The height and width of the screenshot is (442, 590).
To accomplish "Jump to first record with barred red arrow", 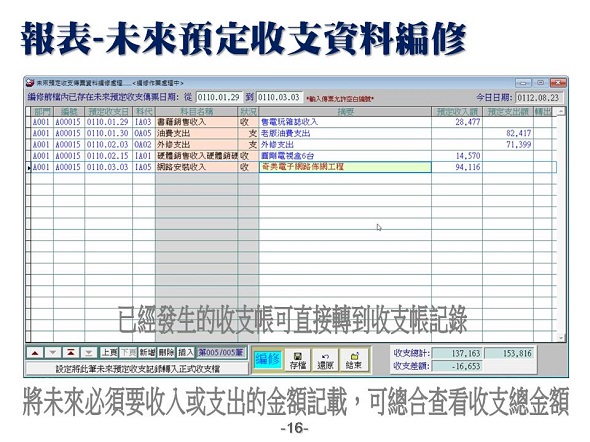I will click(x=71, y=353).
